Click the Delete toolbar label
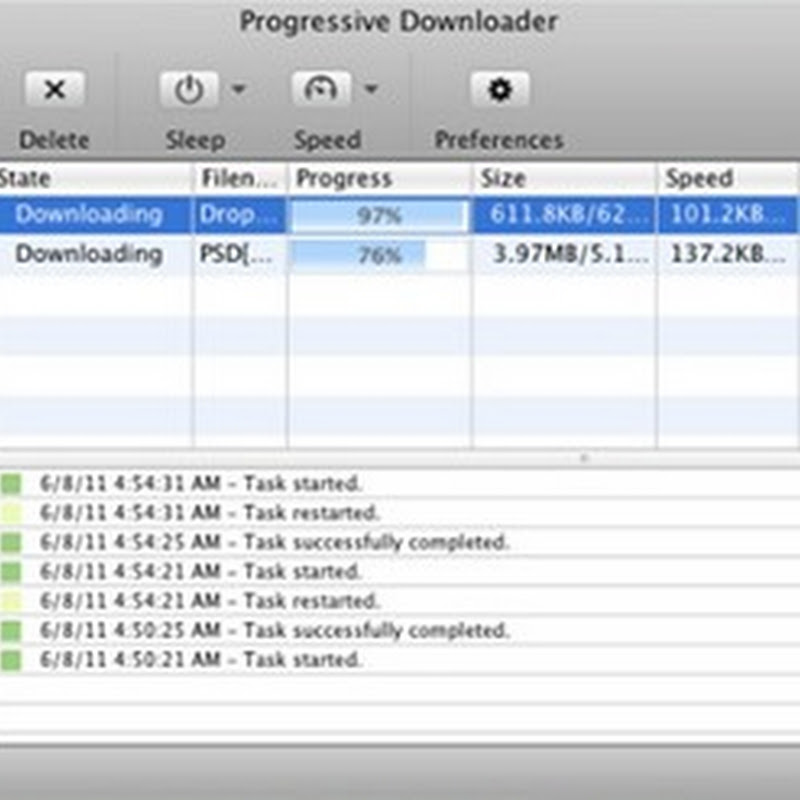The width and height of the screenshot is (800, 800). (x=54, y=140)
